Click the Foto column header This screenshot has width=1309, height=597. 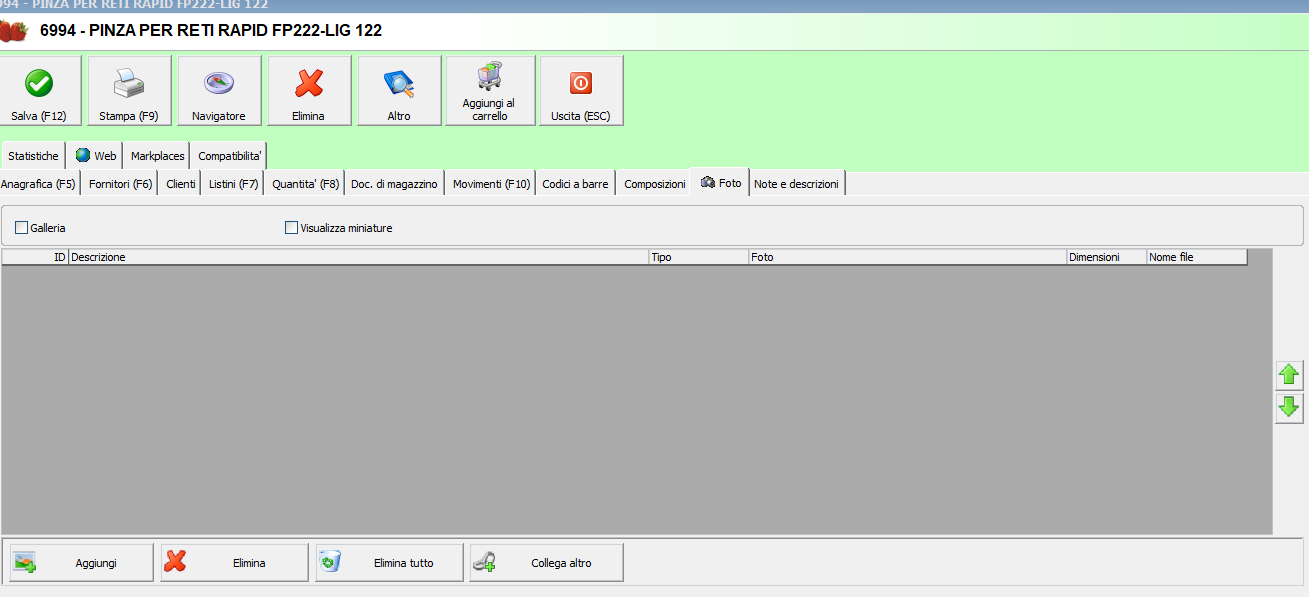pyautogui.click(x=908, y=257)
